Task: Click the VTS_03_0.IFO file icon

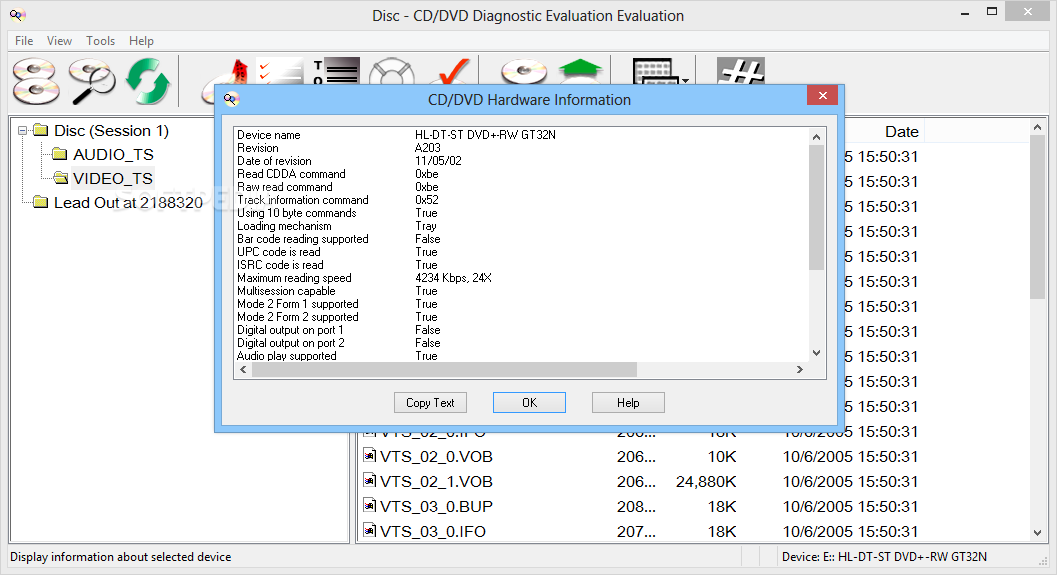Action: point(369,531)
